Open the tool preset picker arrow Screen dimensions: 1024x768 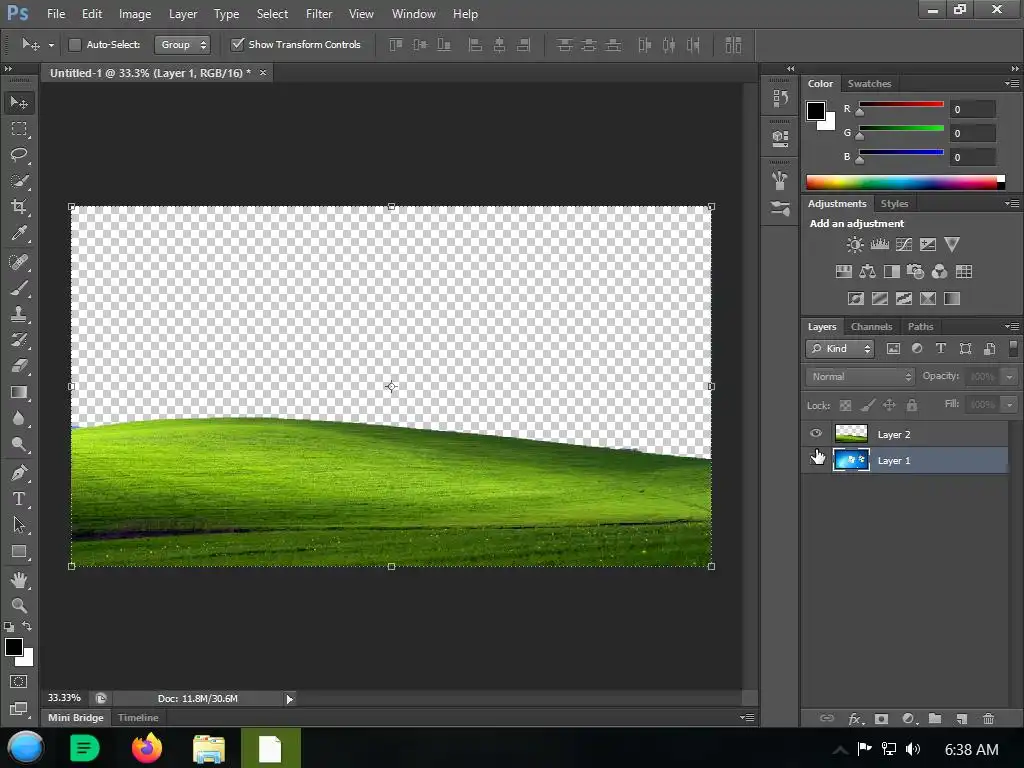coord(51,45)
